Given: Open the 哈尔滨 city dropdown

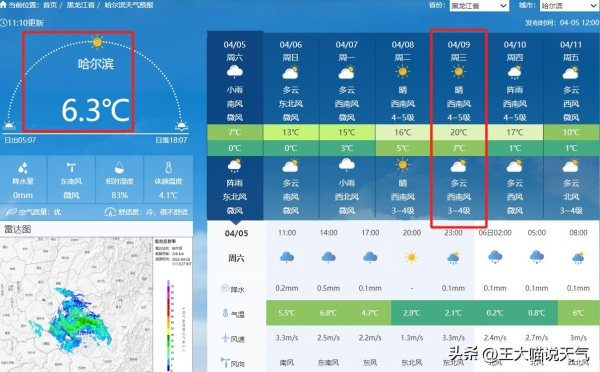Looking at the screenshot, I should point(569,6).
